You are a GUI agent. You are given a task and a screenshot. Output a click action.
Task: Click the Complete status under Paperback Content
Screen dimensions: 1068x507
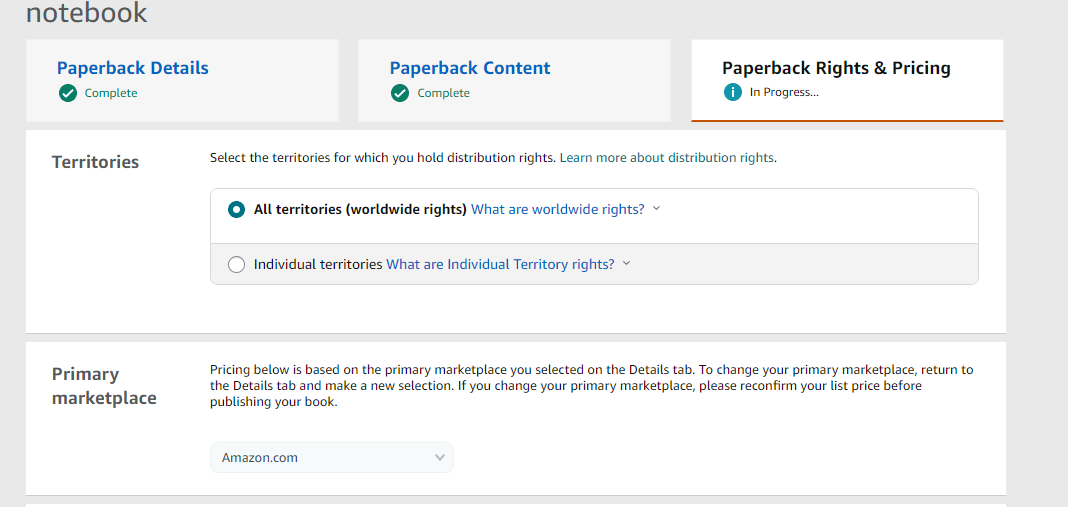click(443, 93)
